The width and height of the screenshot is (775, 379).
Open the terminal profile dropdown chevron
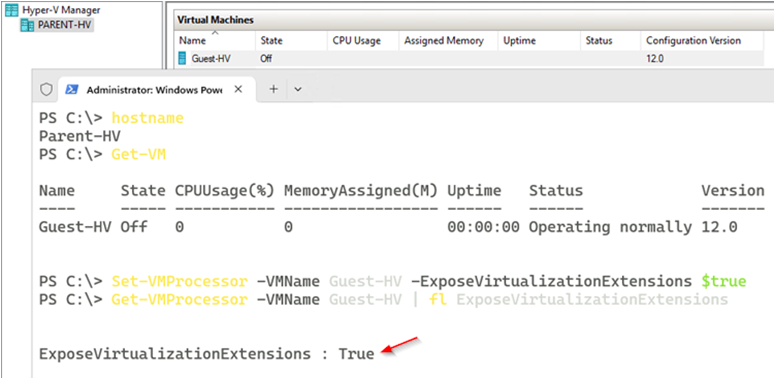point(298,89)
